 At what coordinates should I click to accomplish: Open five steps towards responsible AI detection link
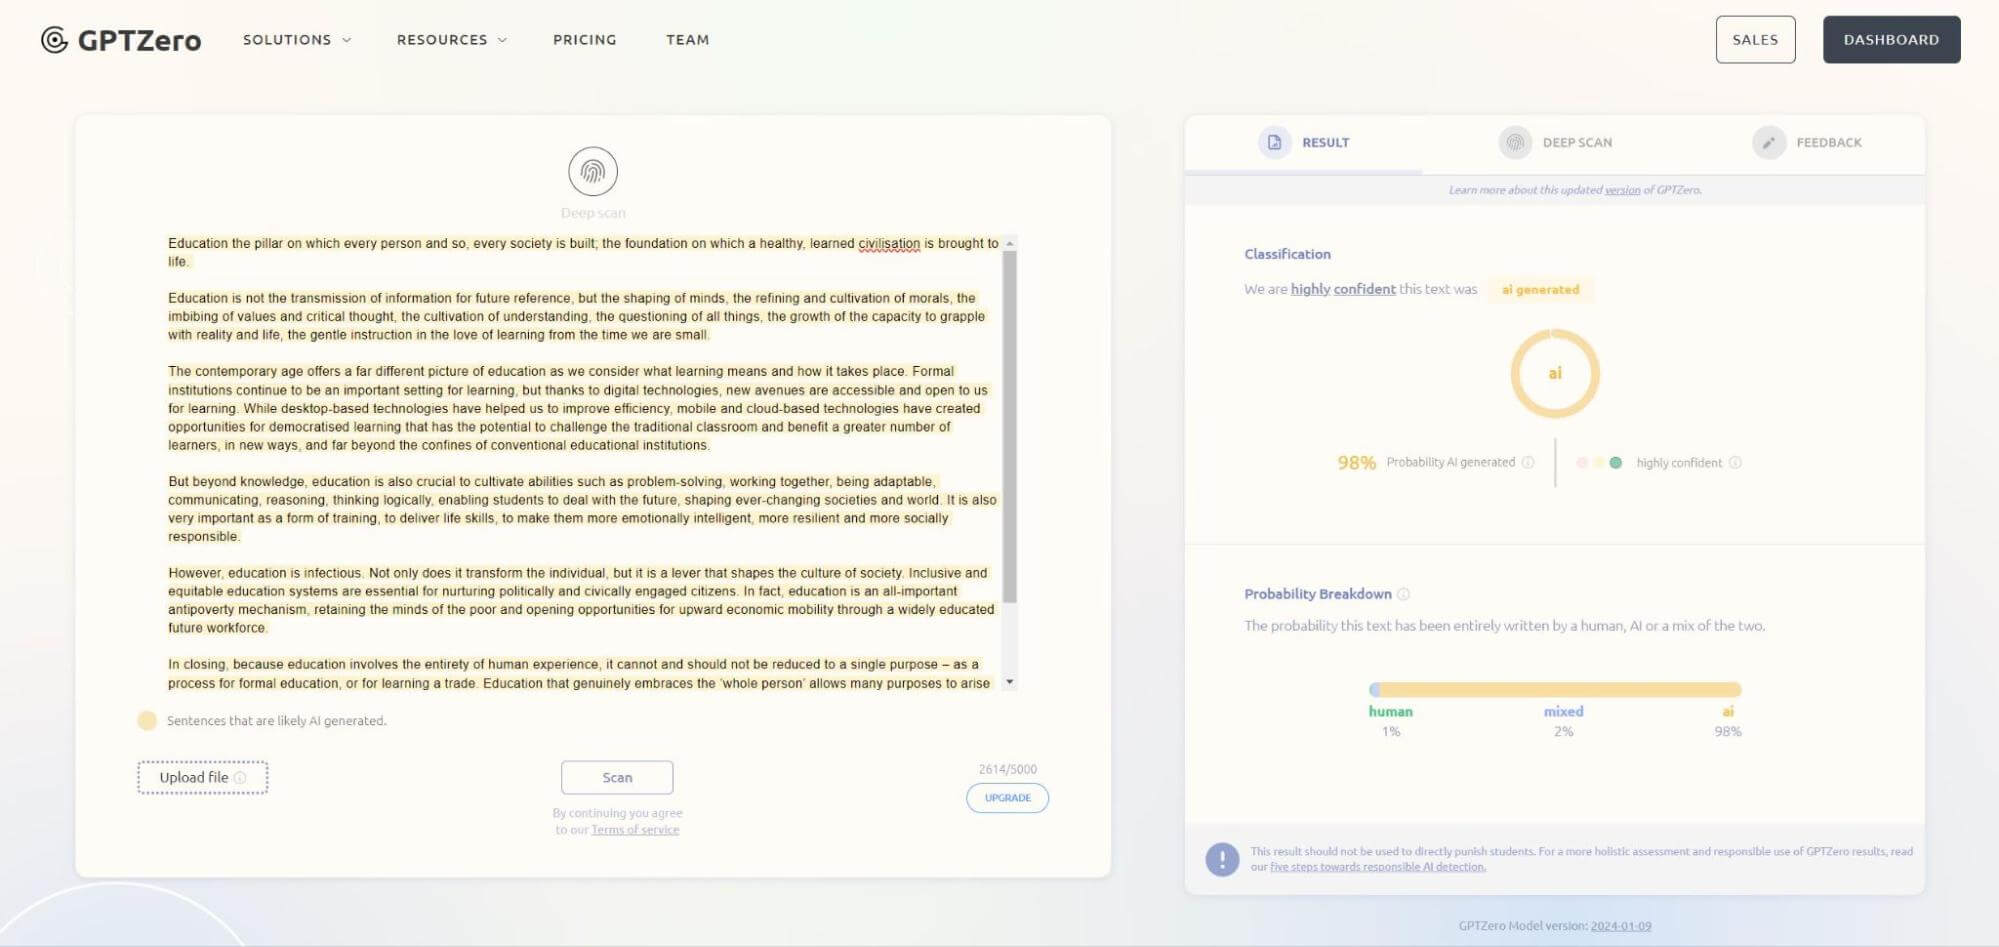pos(1378,867)
